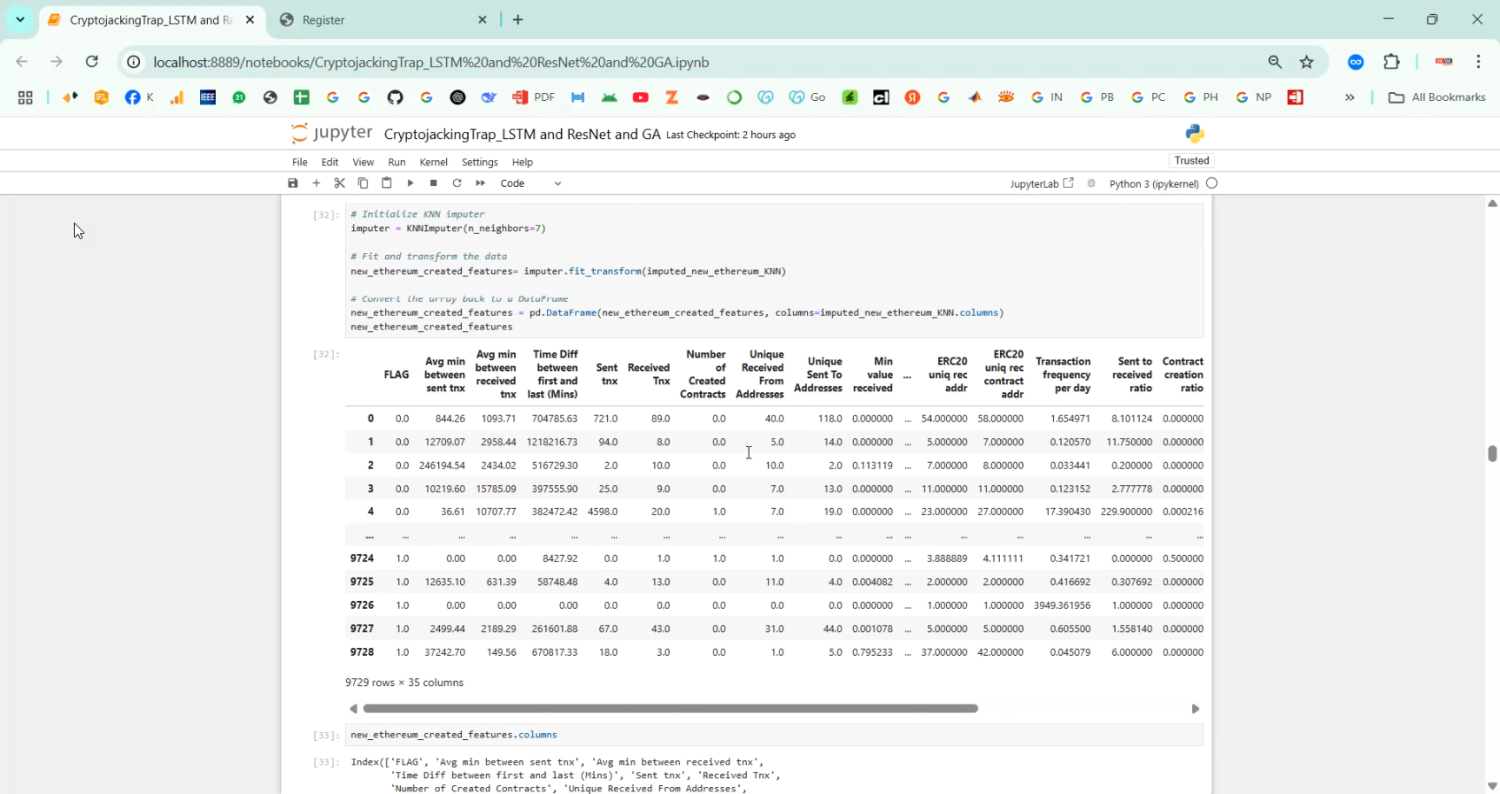Restart kernel and run all cells
The height and width of the screenshot is (794, 1500).
(480, 183)
